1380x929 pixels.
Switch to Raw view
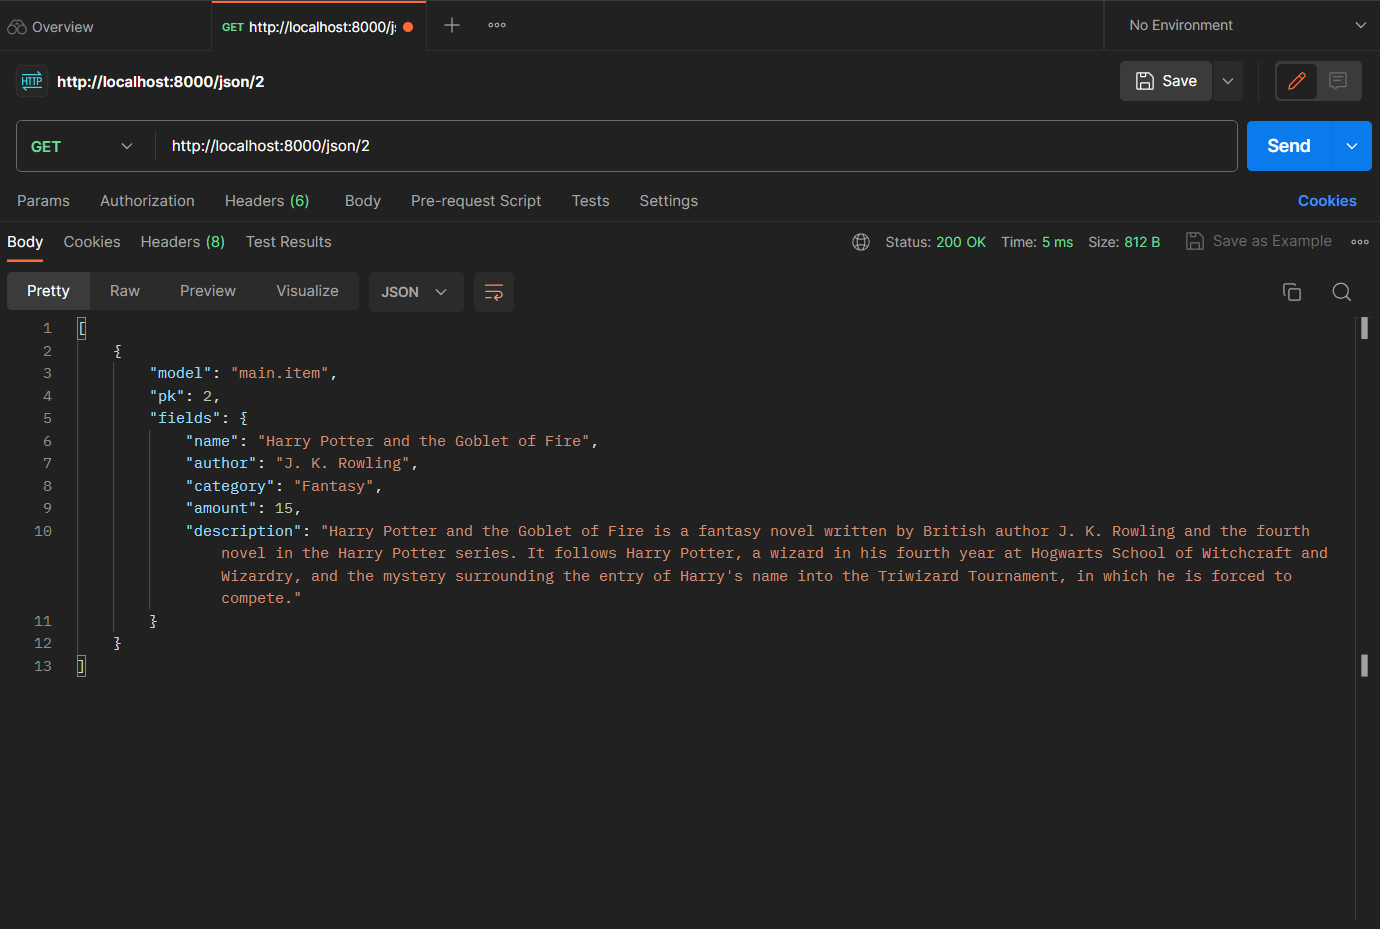click(125, 291)
